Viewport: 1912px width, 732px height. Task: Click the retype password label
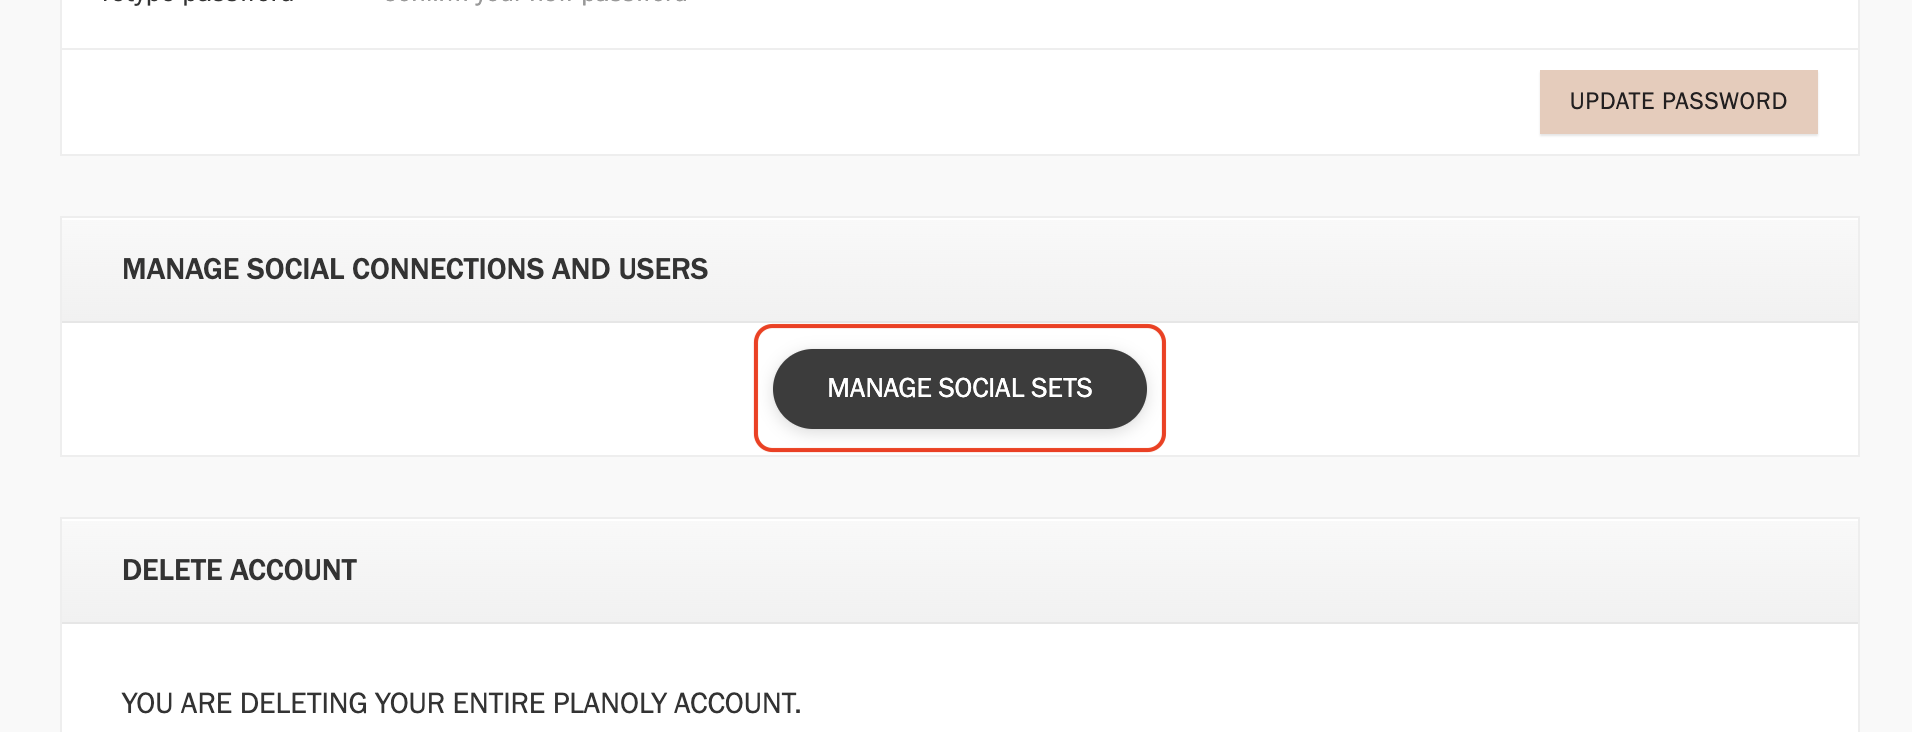click(x=197, y=2)
